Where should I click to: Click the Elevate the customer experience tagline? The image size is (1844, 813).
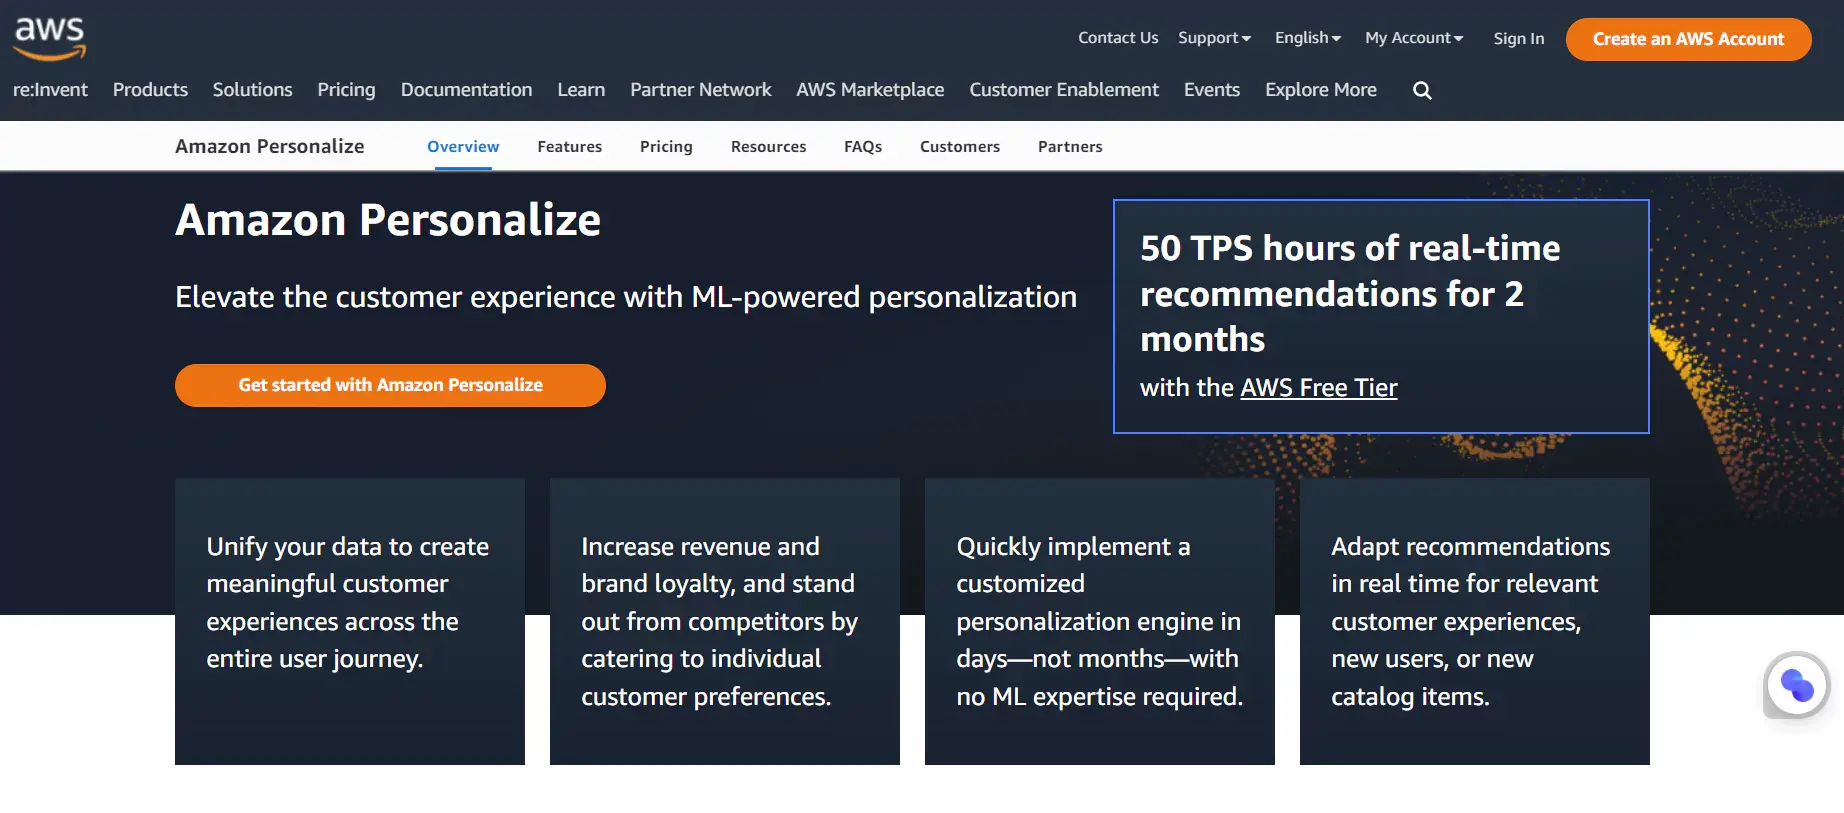coord(626,297)
